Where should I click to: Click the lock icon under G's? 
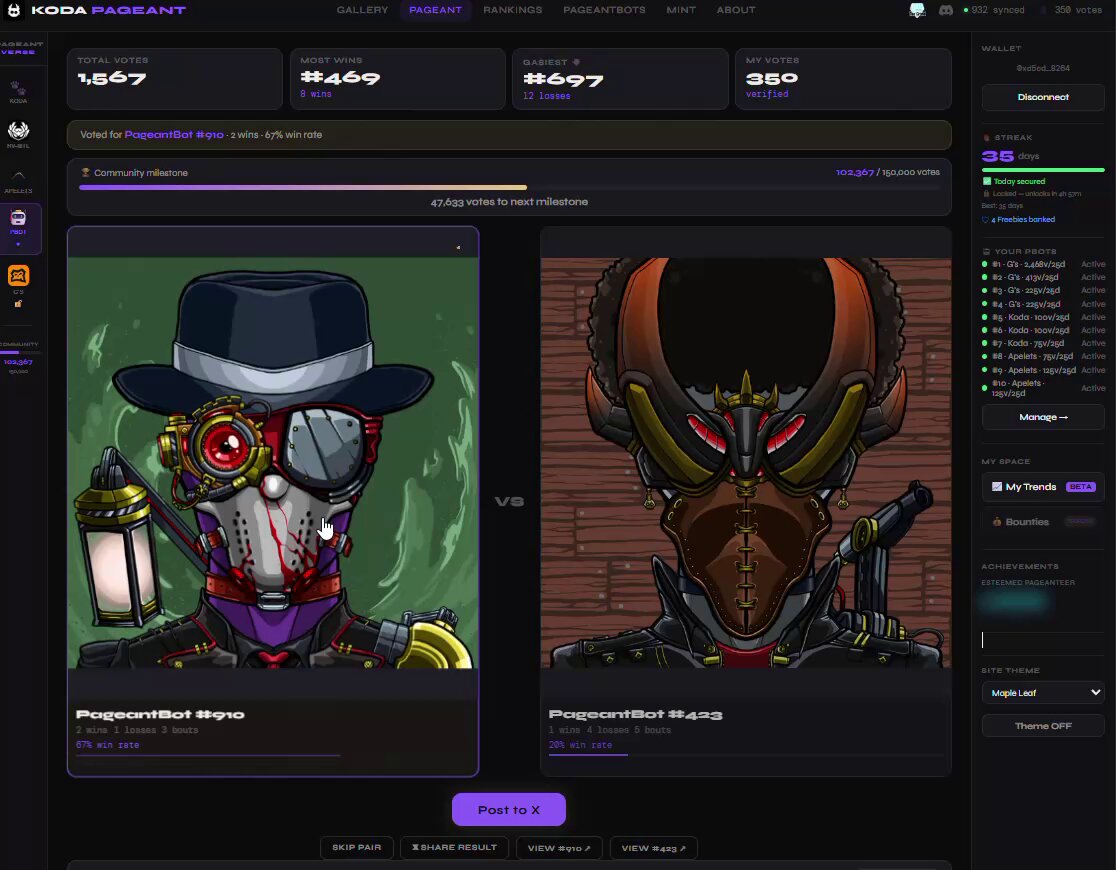coord(19,304)
